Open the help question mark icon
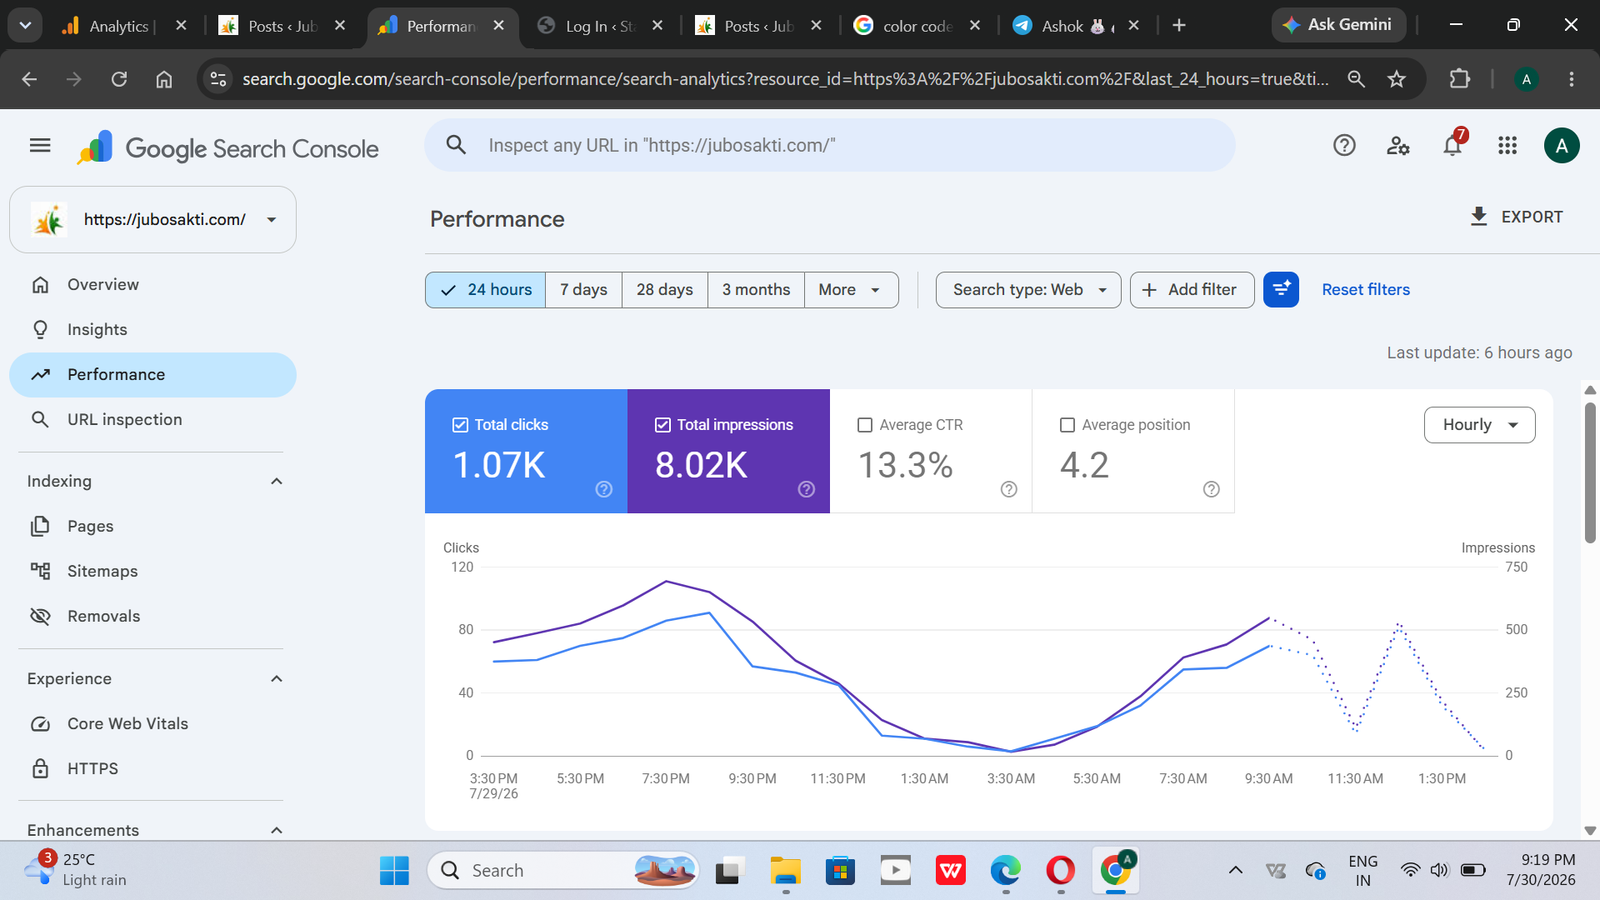 pos(1344,146)
